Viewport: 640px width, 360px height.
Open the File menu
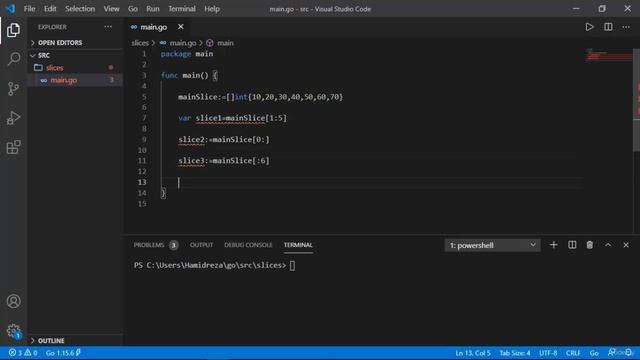29,9
